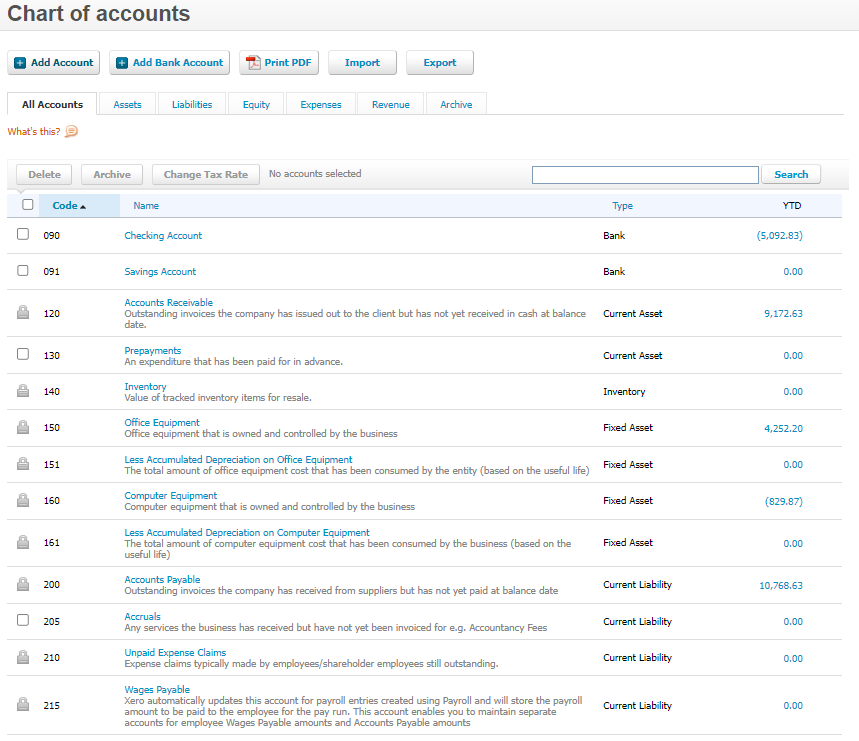The width and height of the screenshot is (859, 741).
Task: Switch to the Liabilities tab
Action: click(x=191, y=103)
